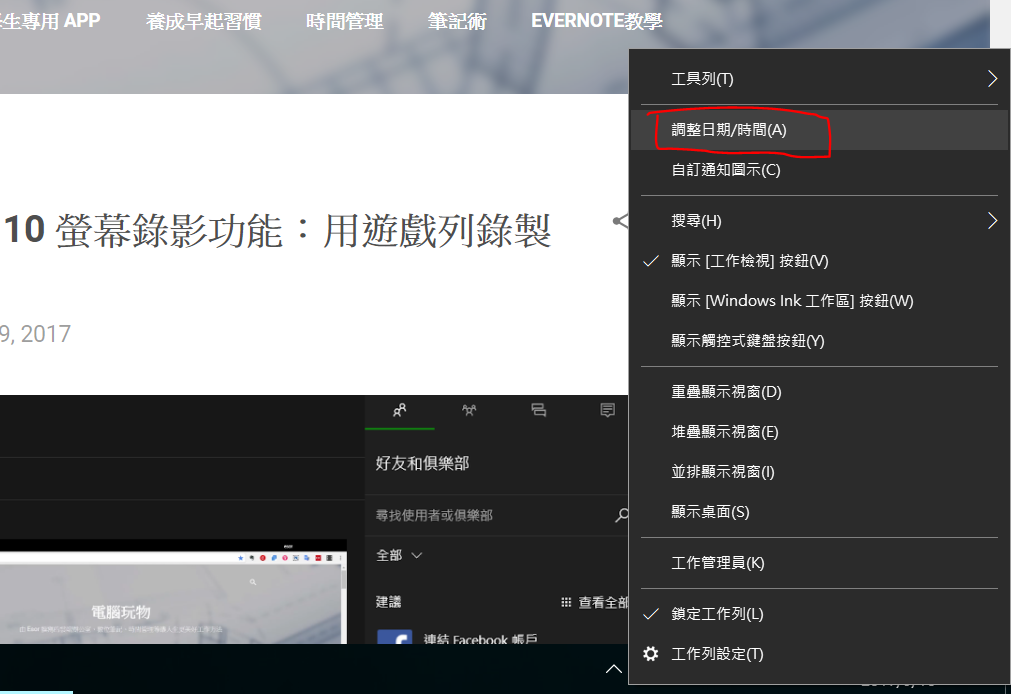Choose 自訂通知圖示(C) from context menu
The image size is (1011, 694).
819,170
